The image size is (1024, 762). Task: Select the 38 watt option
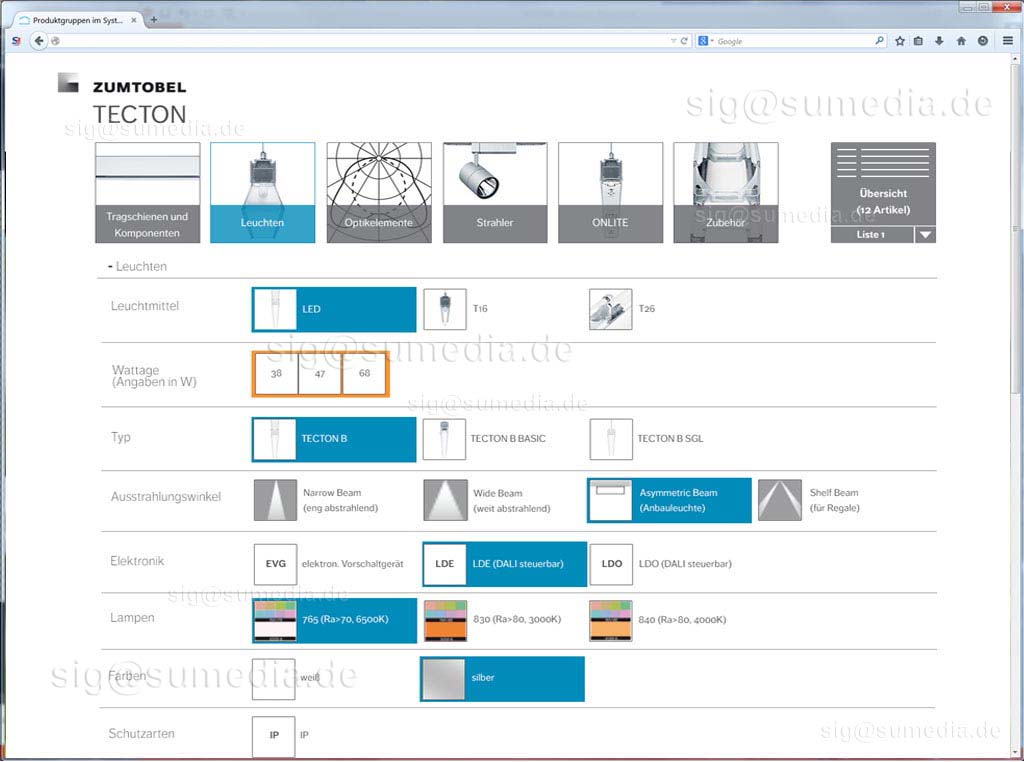[x=276, y=373]
